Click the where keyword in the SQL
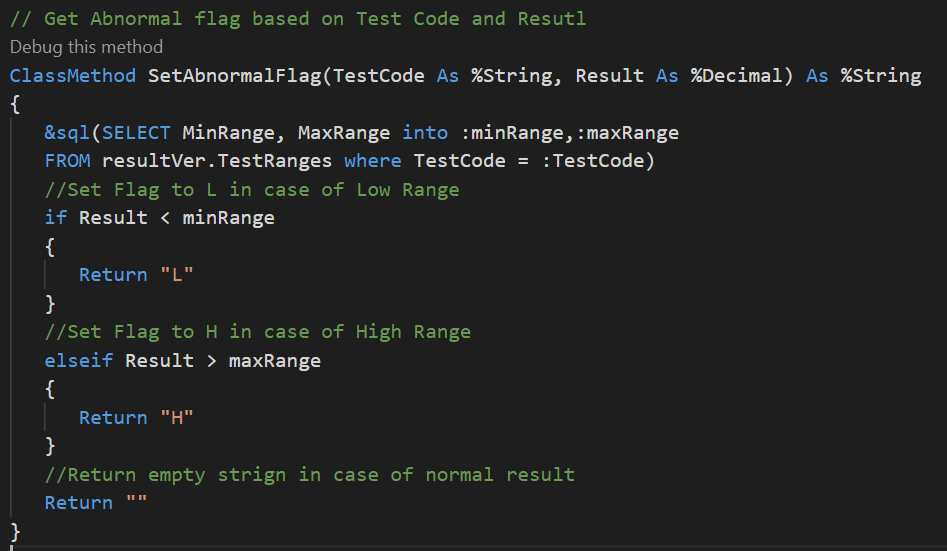This screenshot has width=947, height=551. coord(373,161)
